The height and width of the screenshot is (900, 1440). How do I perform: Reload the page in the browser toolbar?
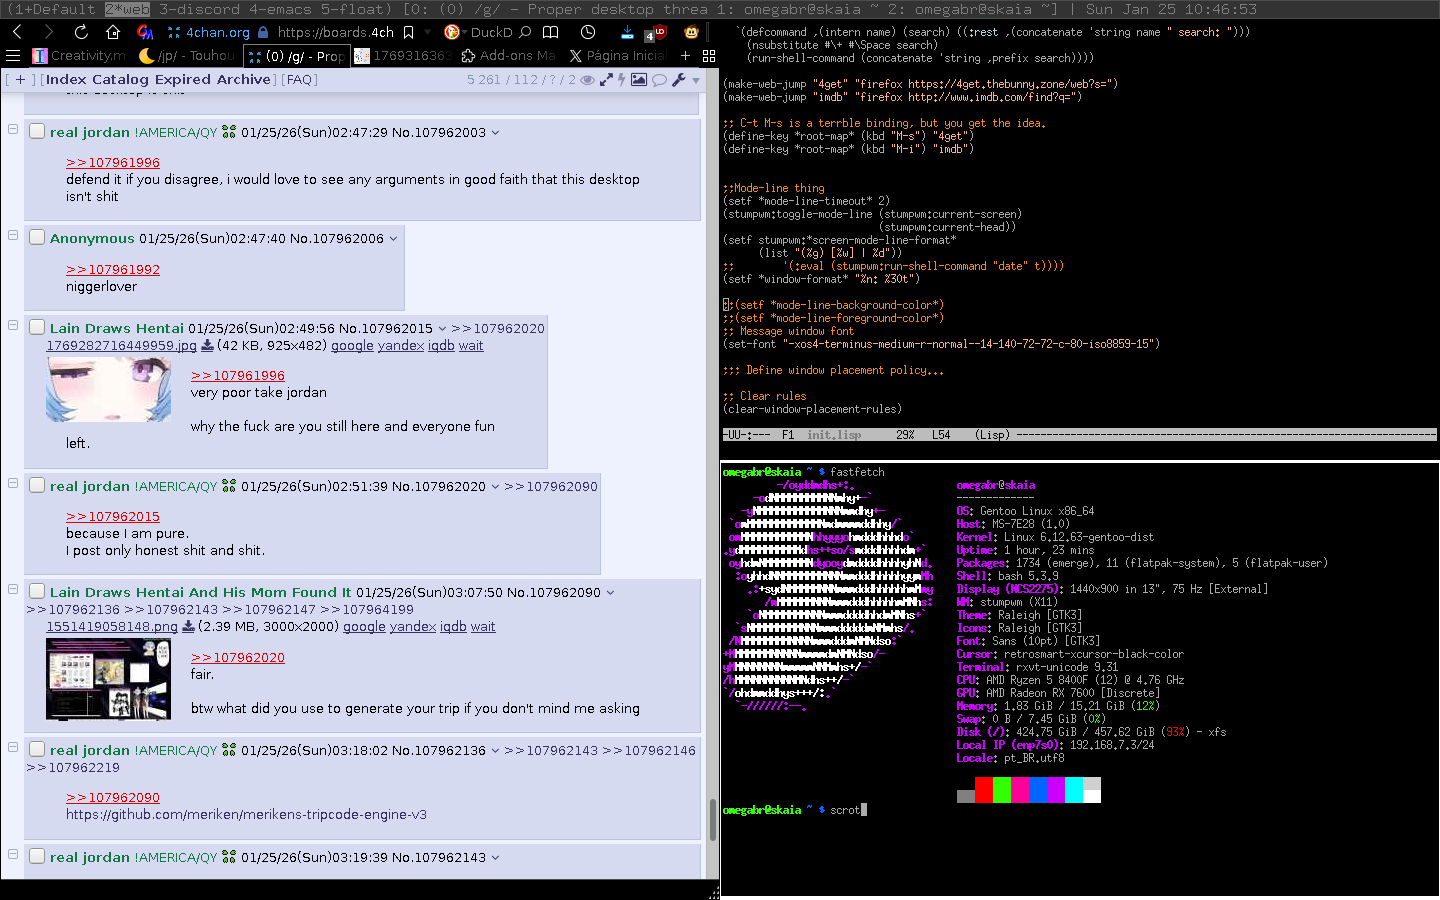[81, 32]
